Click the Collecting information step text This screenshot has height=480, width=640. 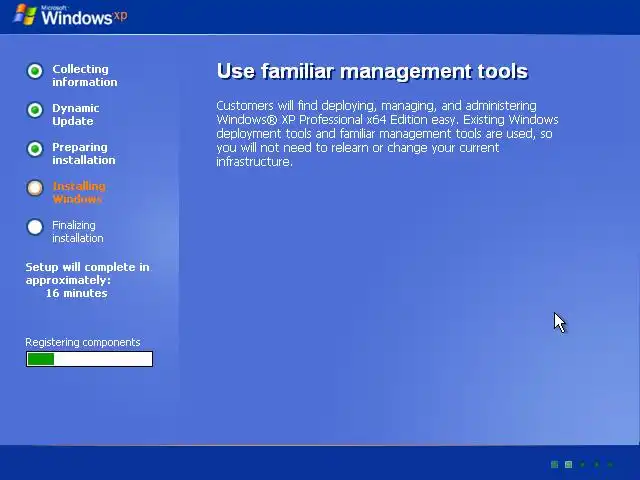pyautogui.click(x=85, y=76)
